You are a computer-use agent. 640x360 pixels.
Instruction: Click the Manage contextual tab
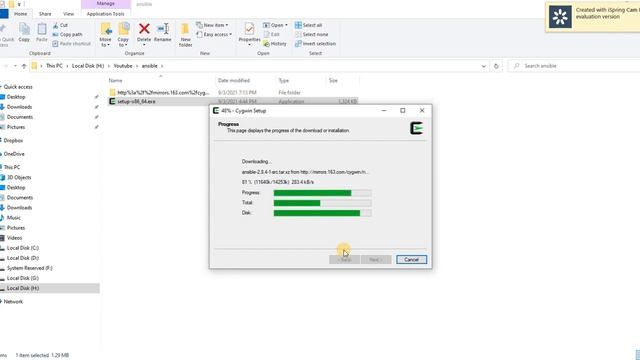(106, 4)
